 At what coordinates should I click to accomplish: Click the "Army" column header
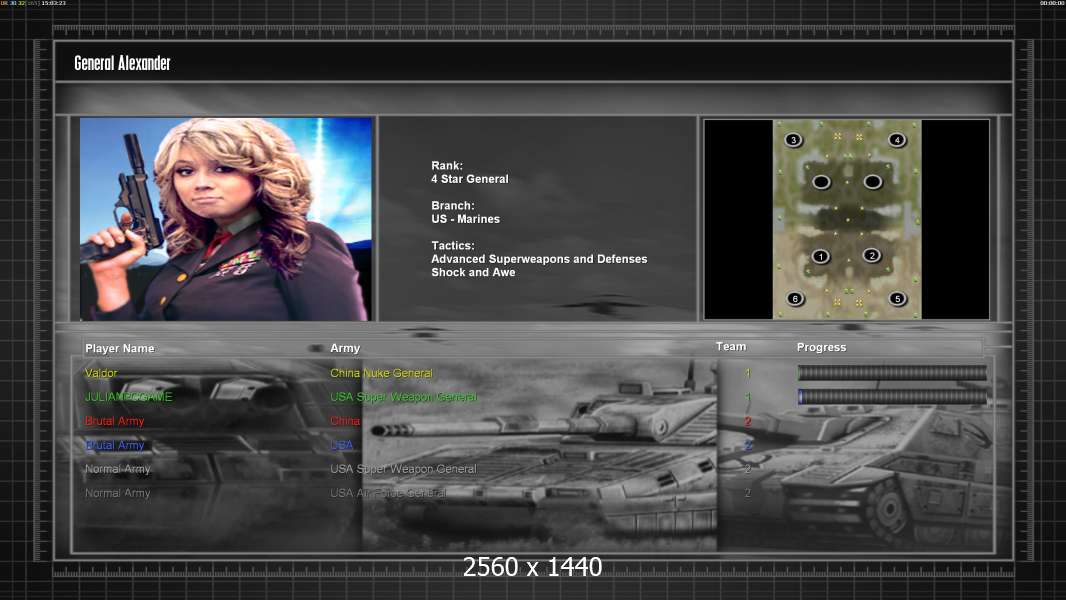click(x=345, y=349)
